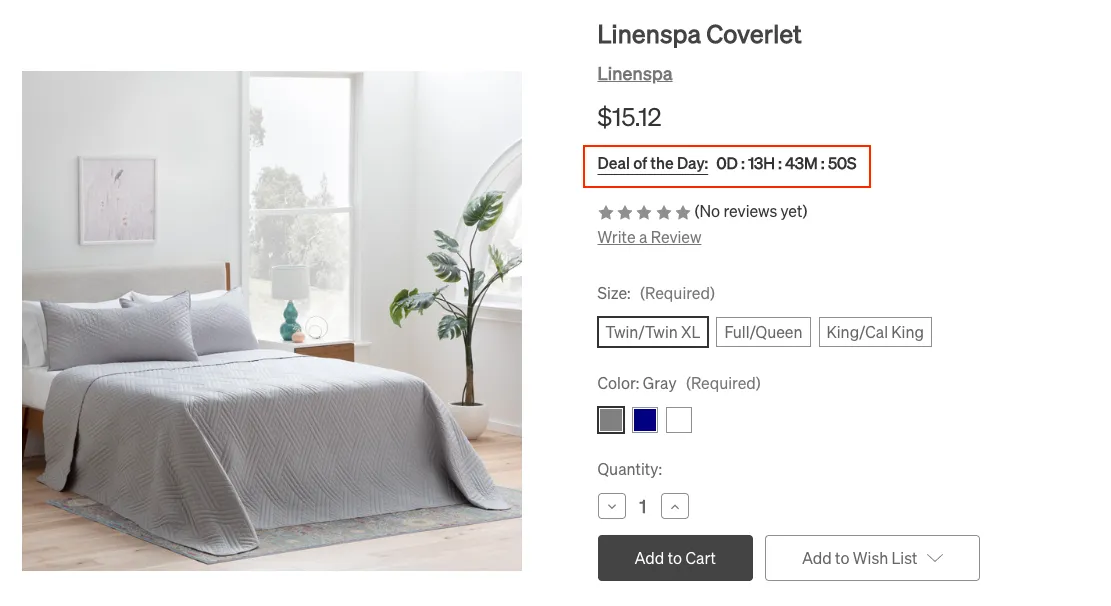Image resolution: width=1111 pixels, height=606 pixels.
Task: Decrease quantity with the down arrow
Action: pyautogui.click(x=612, y=507)
